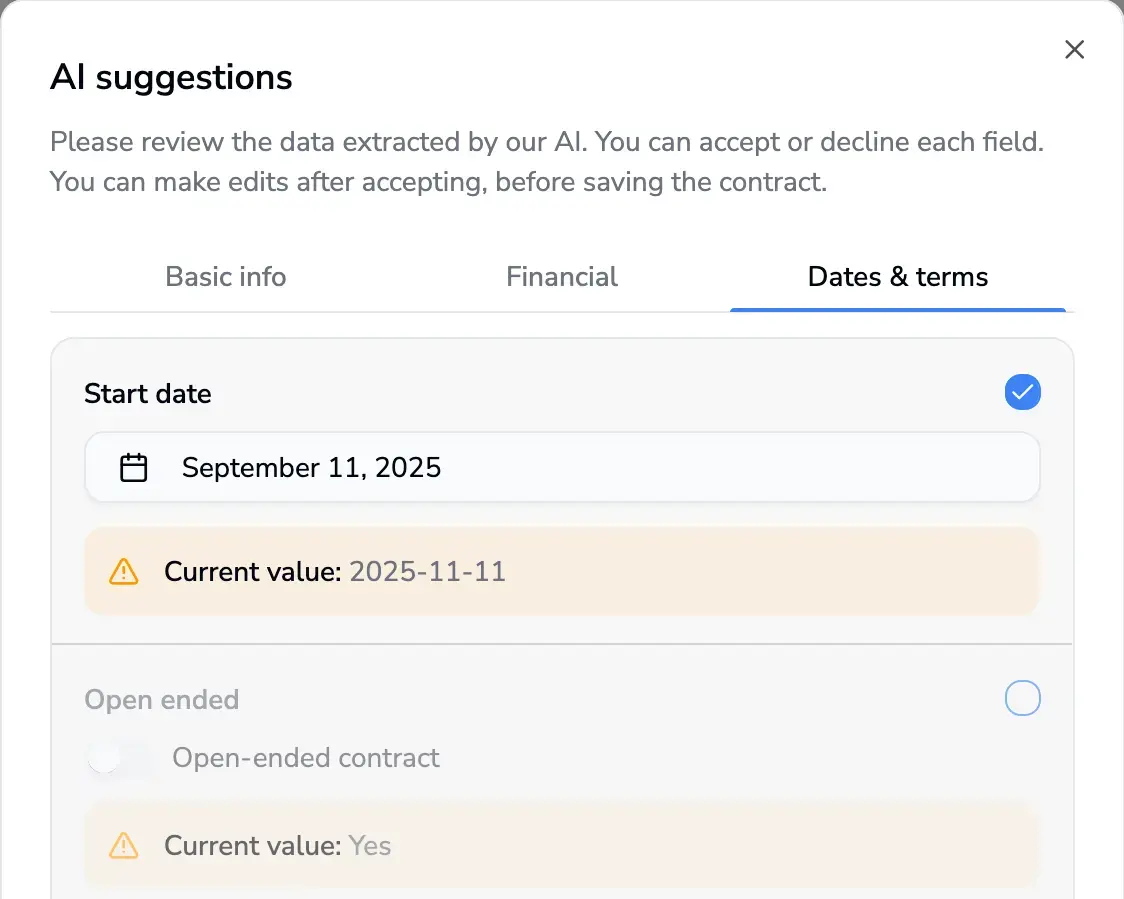The width and height of the screenshot is (1124, 899).
Task: Dismiss the AI suggestions dialog with the X
Action: click(x=1074, y=49)
